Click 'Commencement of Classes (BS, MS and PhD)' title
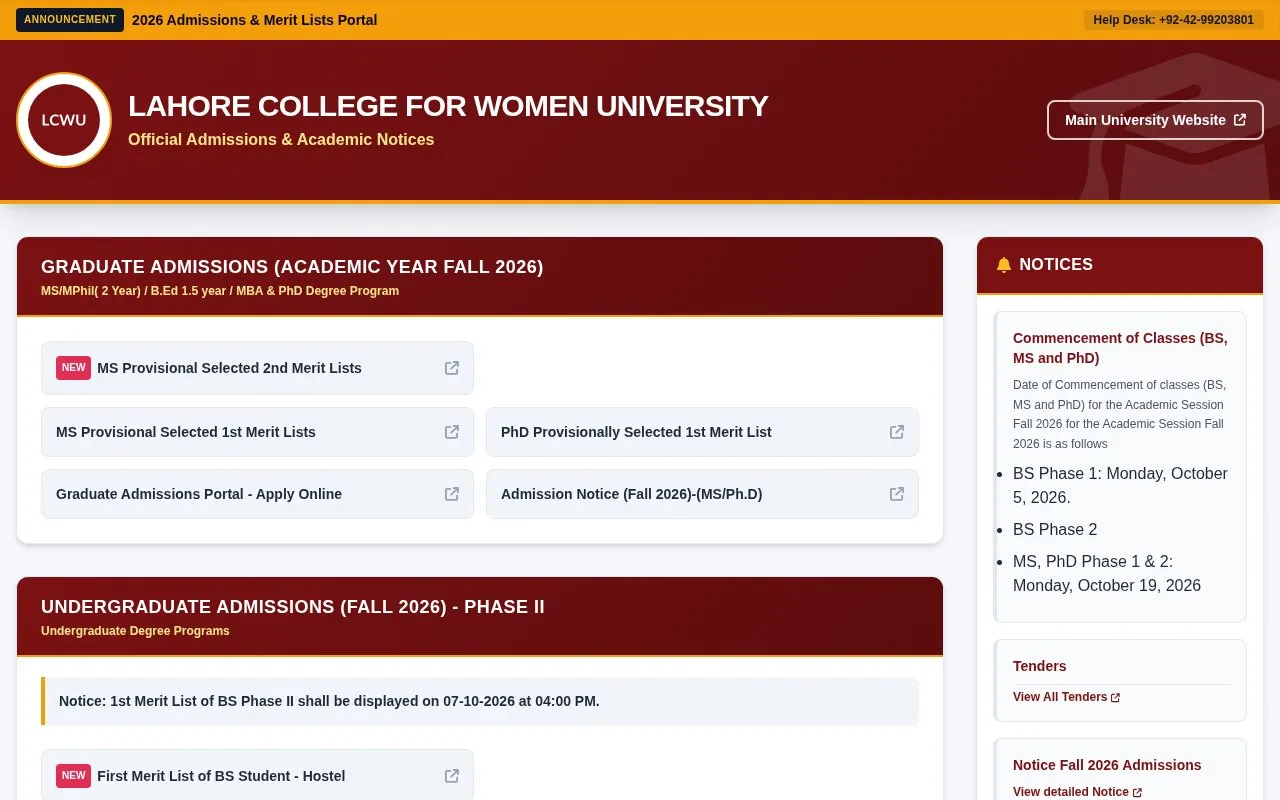This screenshot has height=800, width=1280. click(x=1120, y=348)
